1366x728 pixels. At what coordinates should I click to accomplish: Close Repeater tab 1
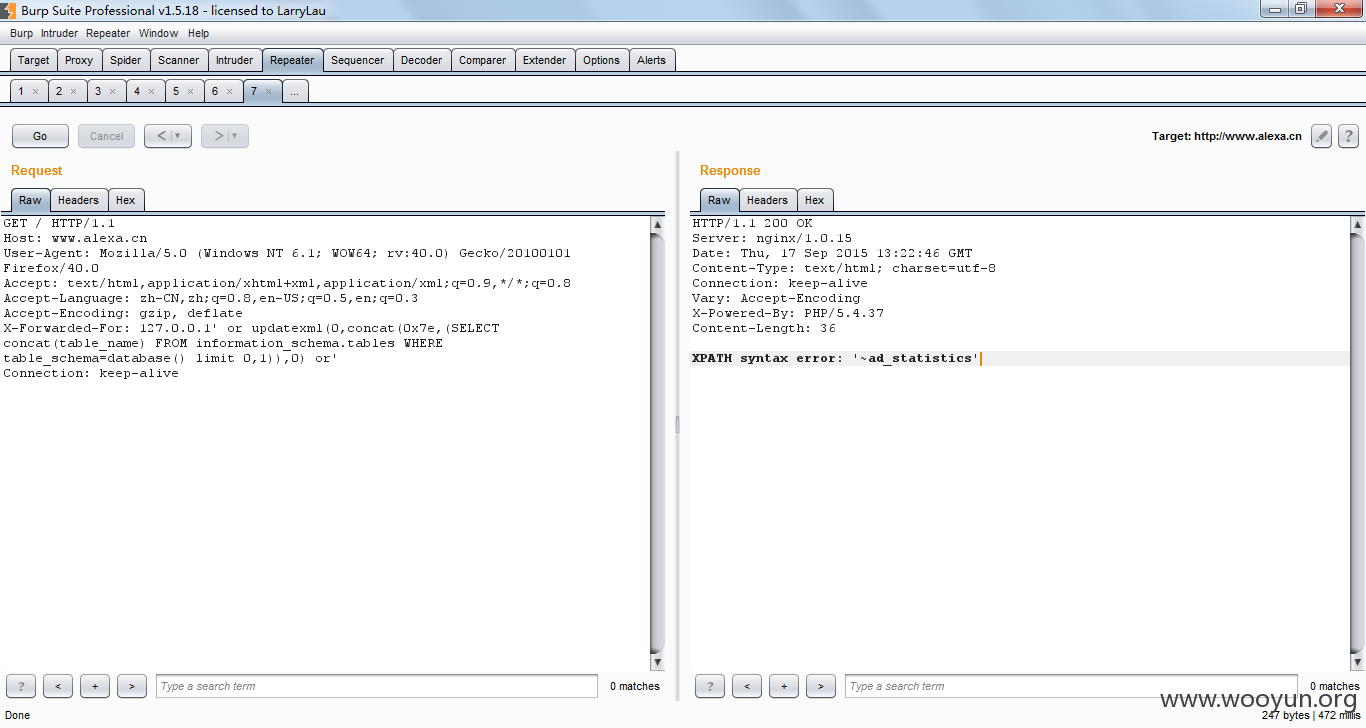pos(35,91)
